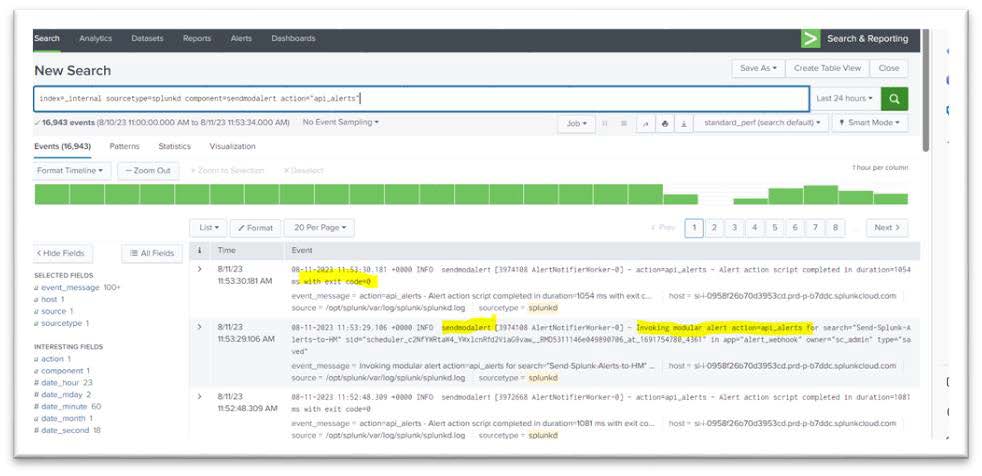982x476 pixels.
Task: Open the Reports nav item
Action: [x=197, y=38]
